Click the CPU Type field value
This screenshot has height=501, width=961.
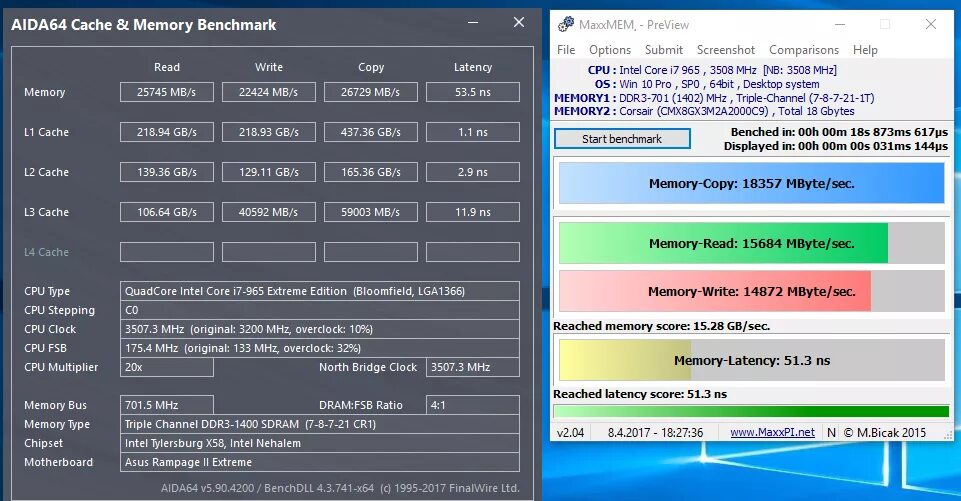pos(320,291)
